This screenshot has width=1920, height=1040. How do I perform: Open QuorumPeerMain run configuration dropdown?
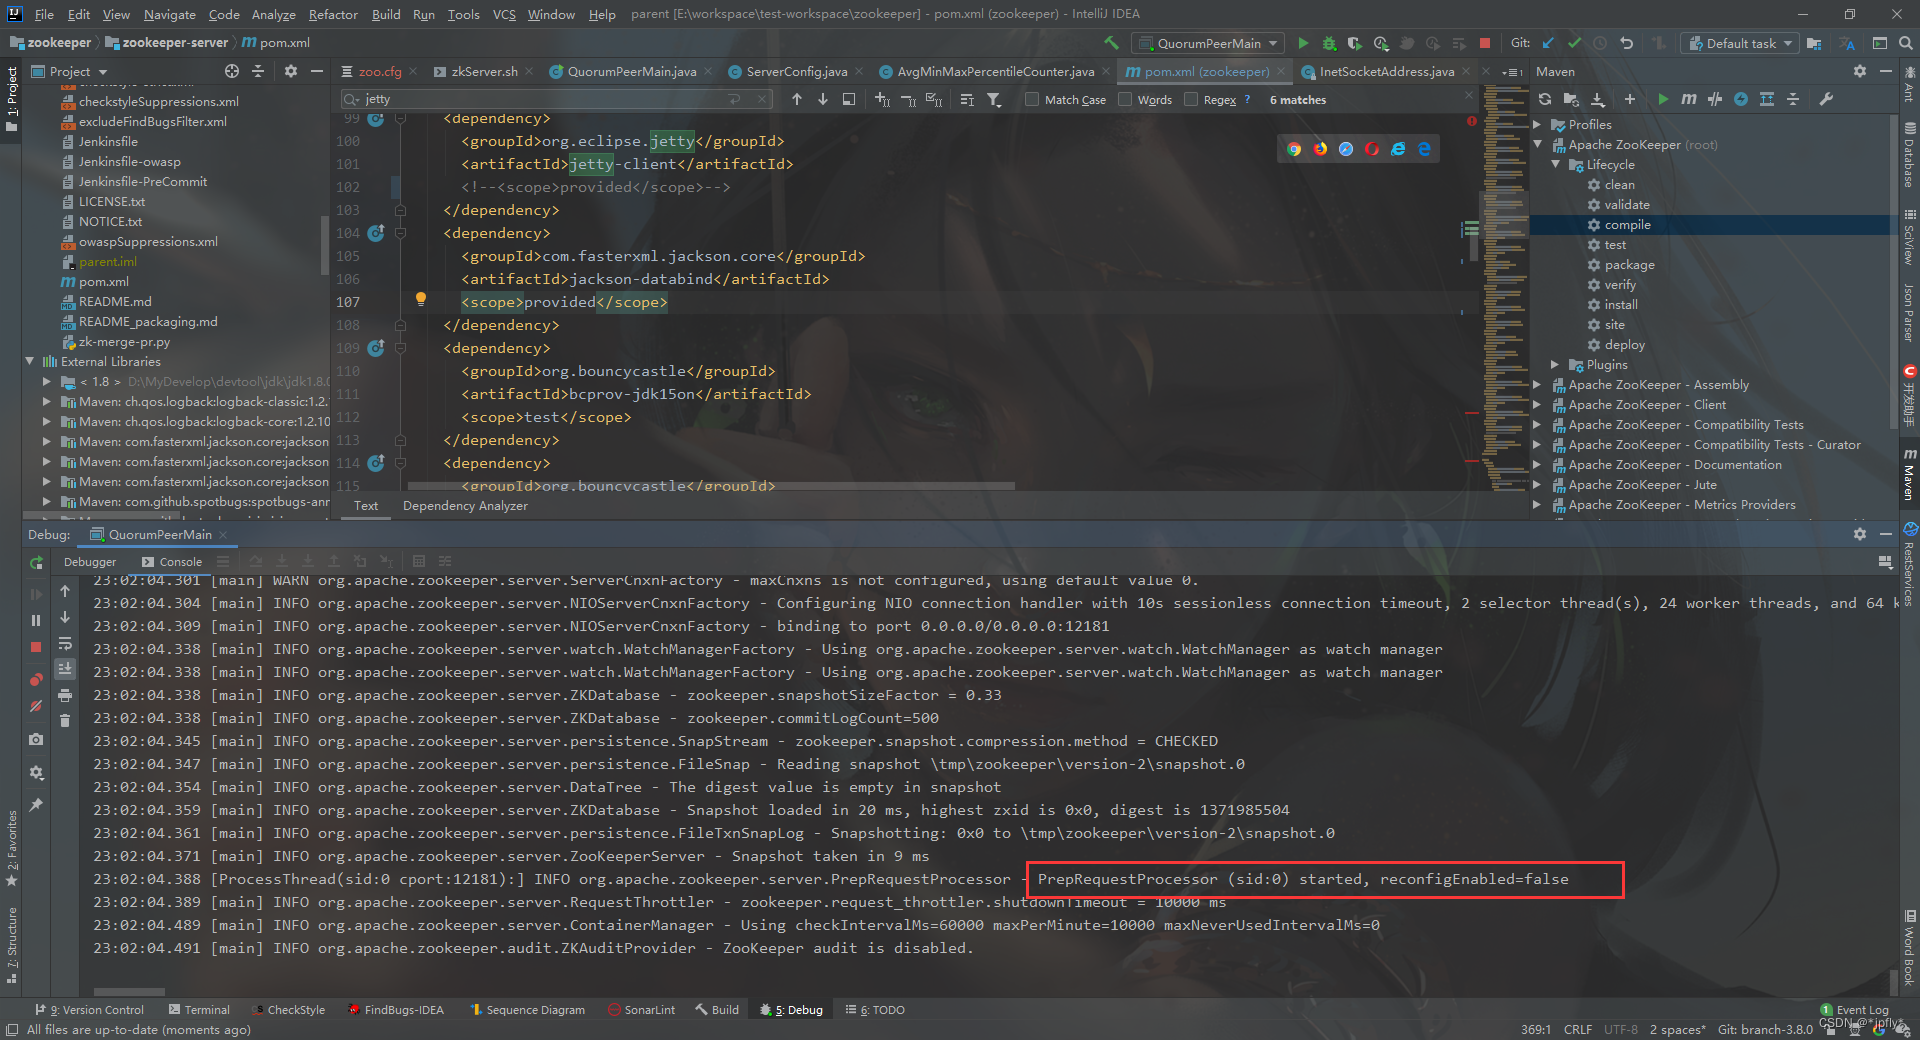(1208, 43)
